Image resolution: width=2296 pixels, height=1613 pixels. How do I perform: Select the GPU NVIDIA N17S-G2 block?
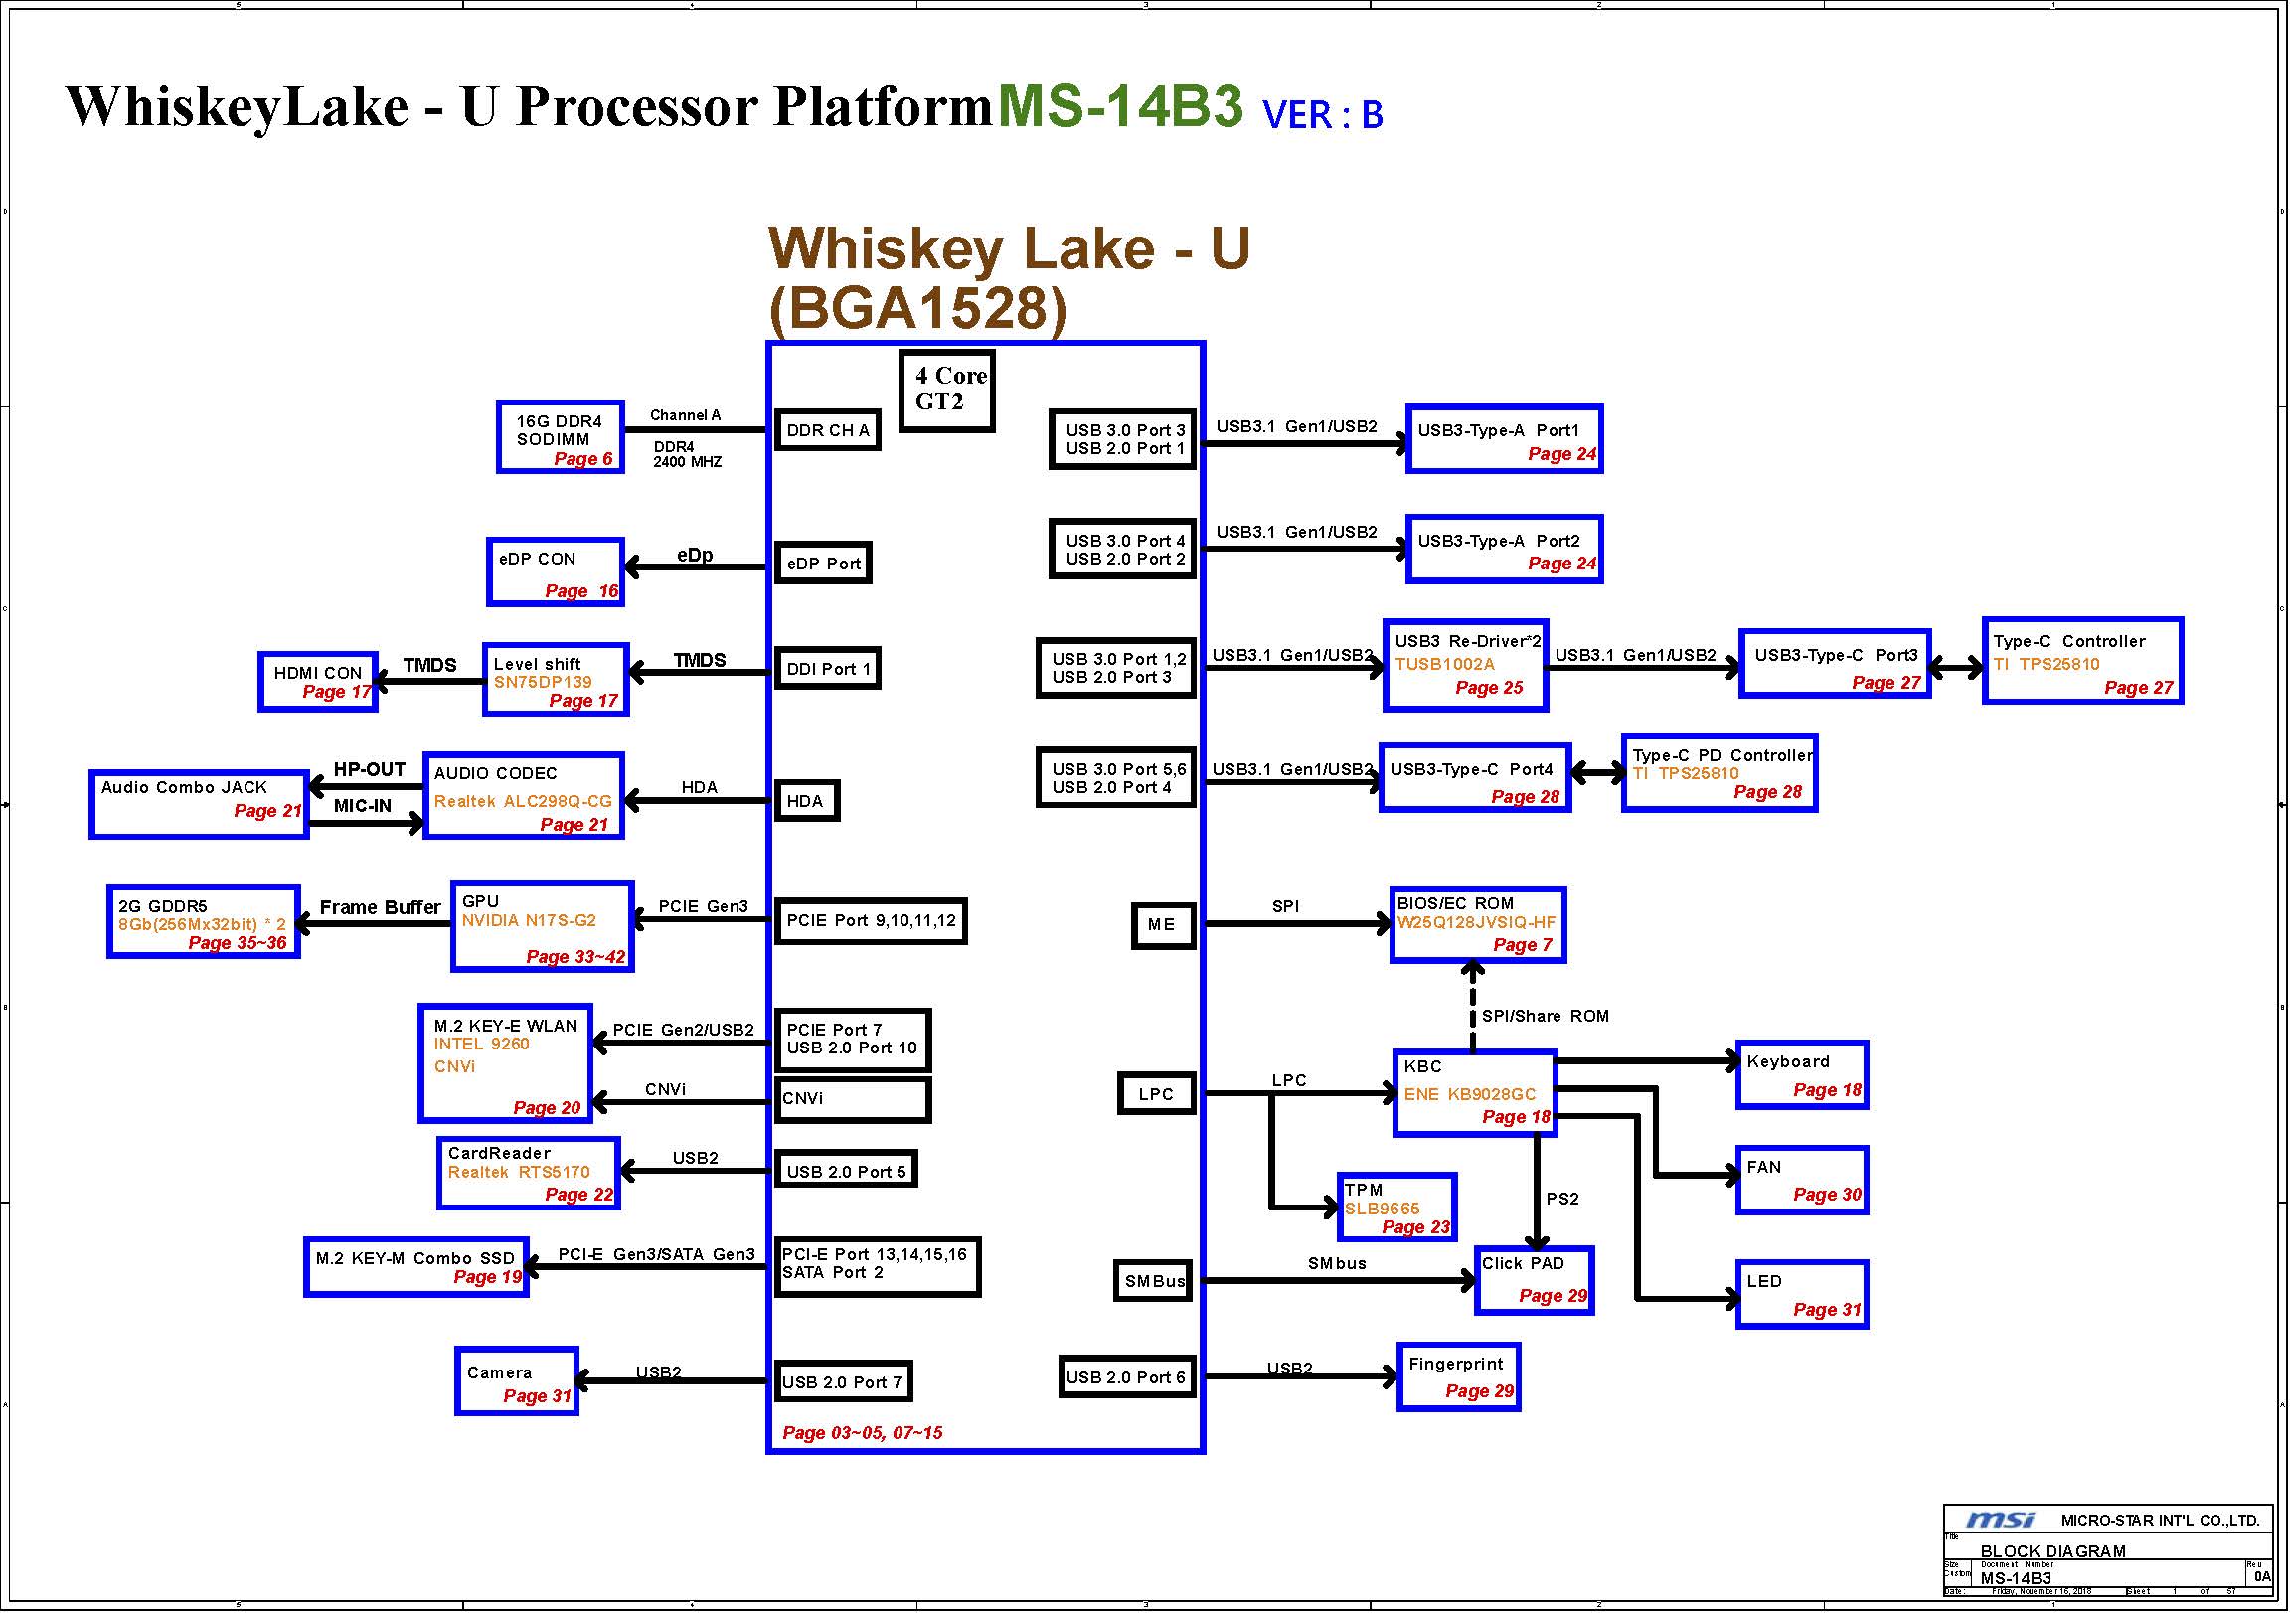[543, 928]
